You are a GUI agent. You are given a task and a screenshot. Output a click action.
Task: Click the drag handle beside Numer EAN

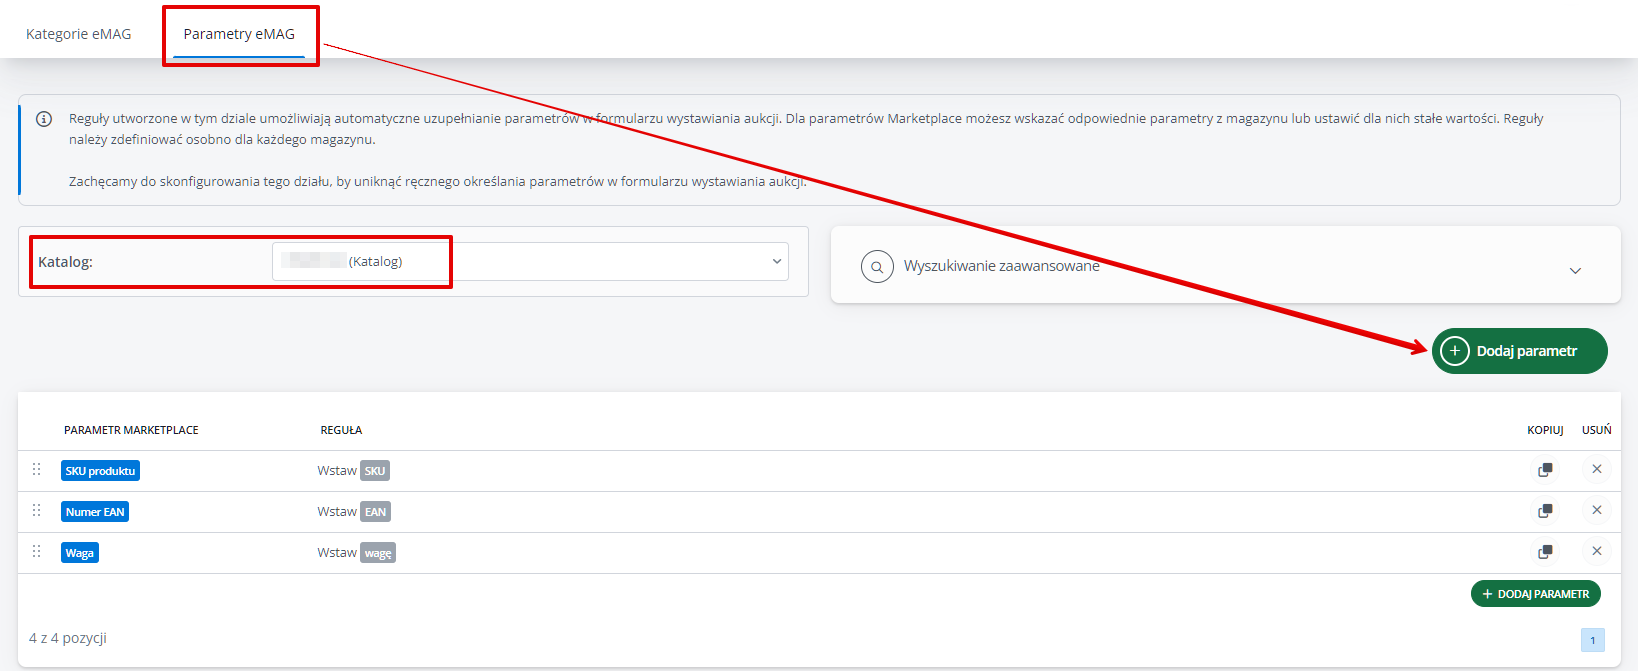coord(37,511)
